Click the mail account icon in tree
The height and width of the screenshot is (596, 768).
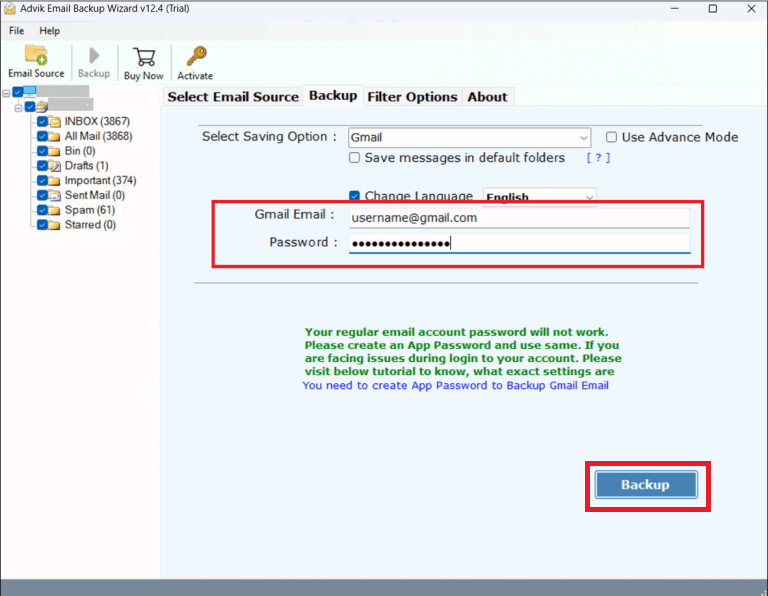42,106
